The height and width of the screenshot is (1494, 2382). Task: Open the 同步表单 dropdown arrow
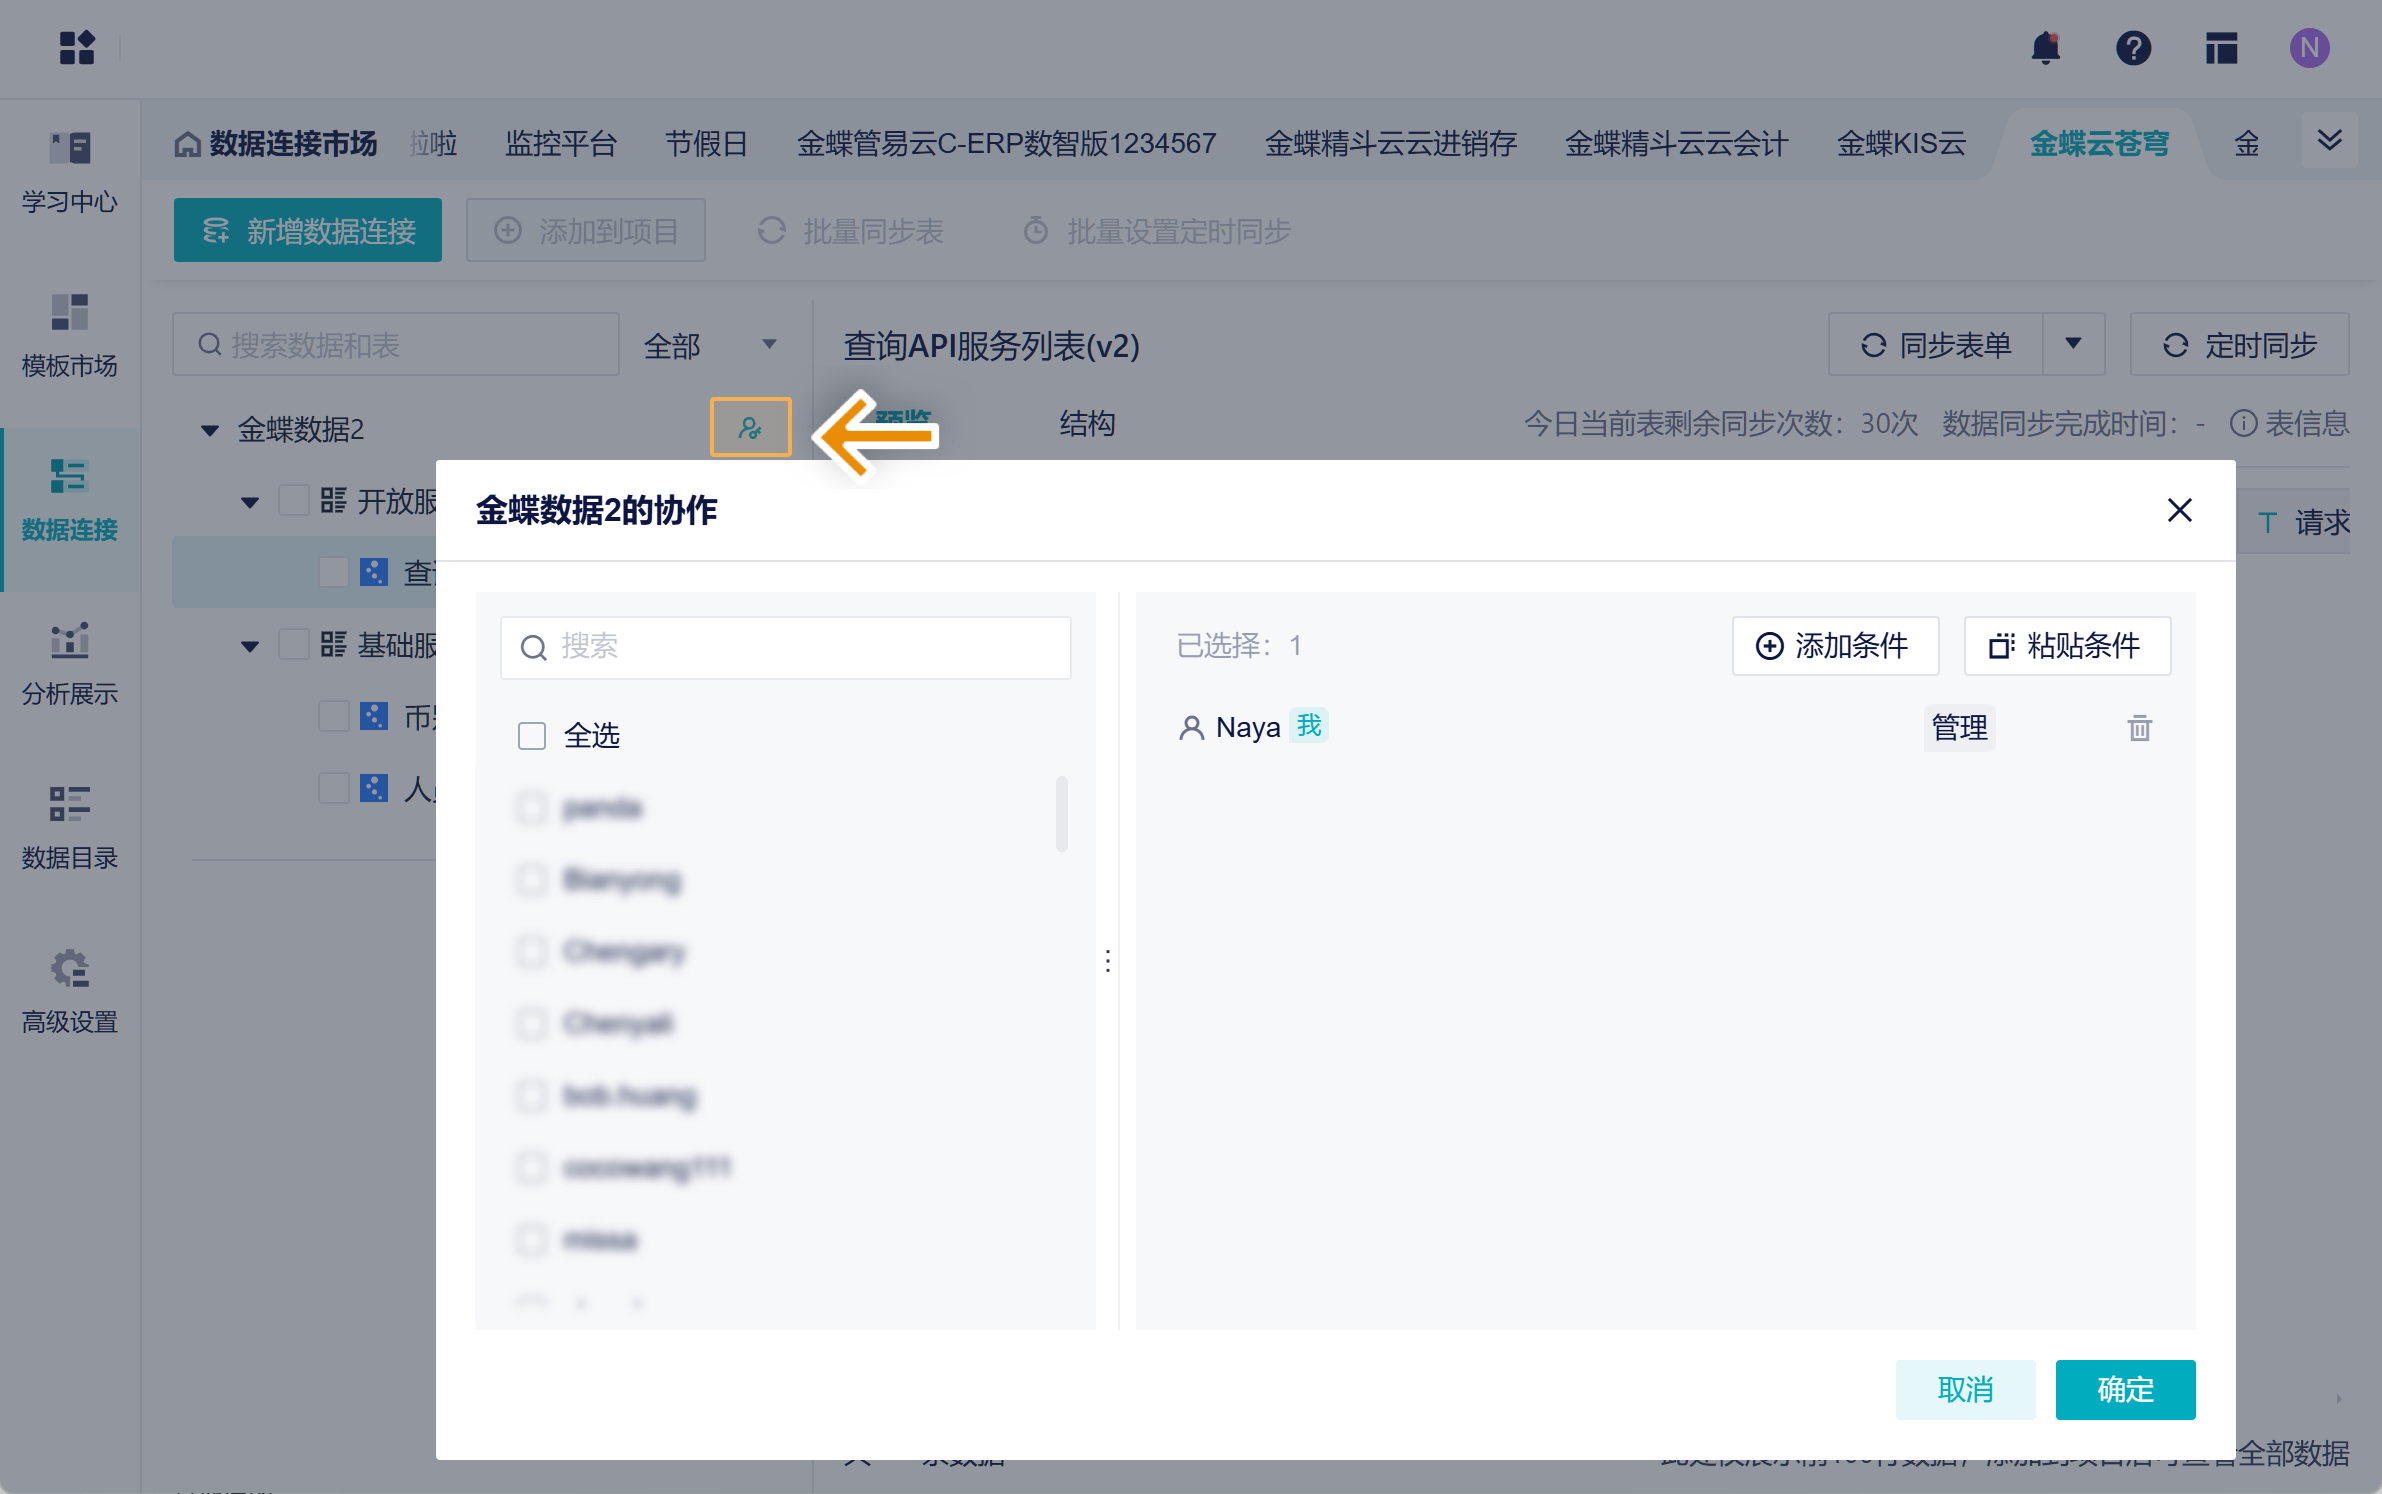click(x=2073, y=345)
